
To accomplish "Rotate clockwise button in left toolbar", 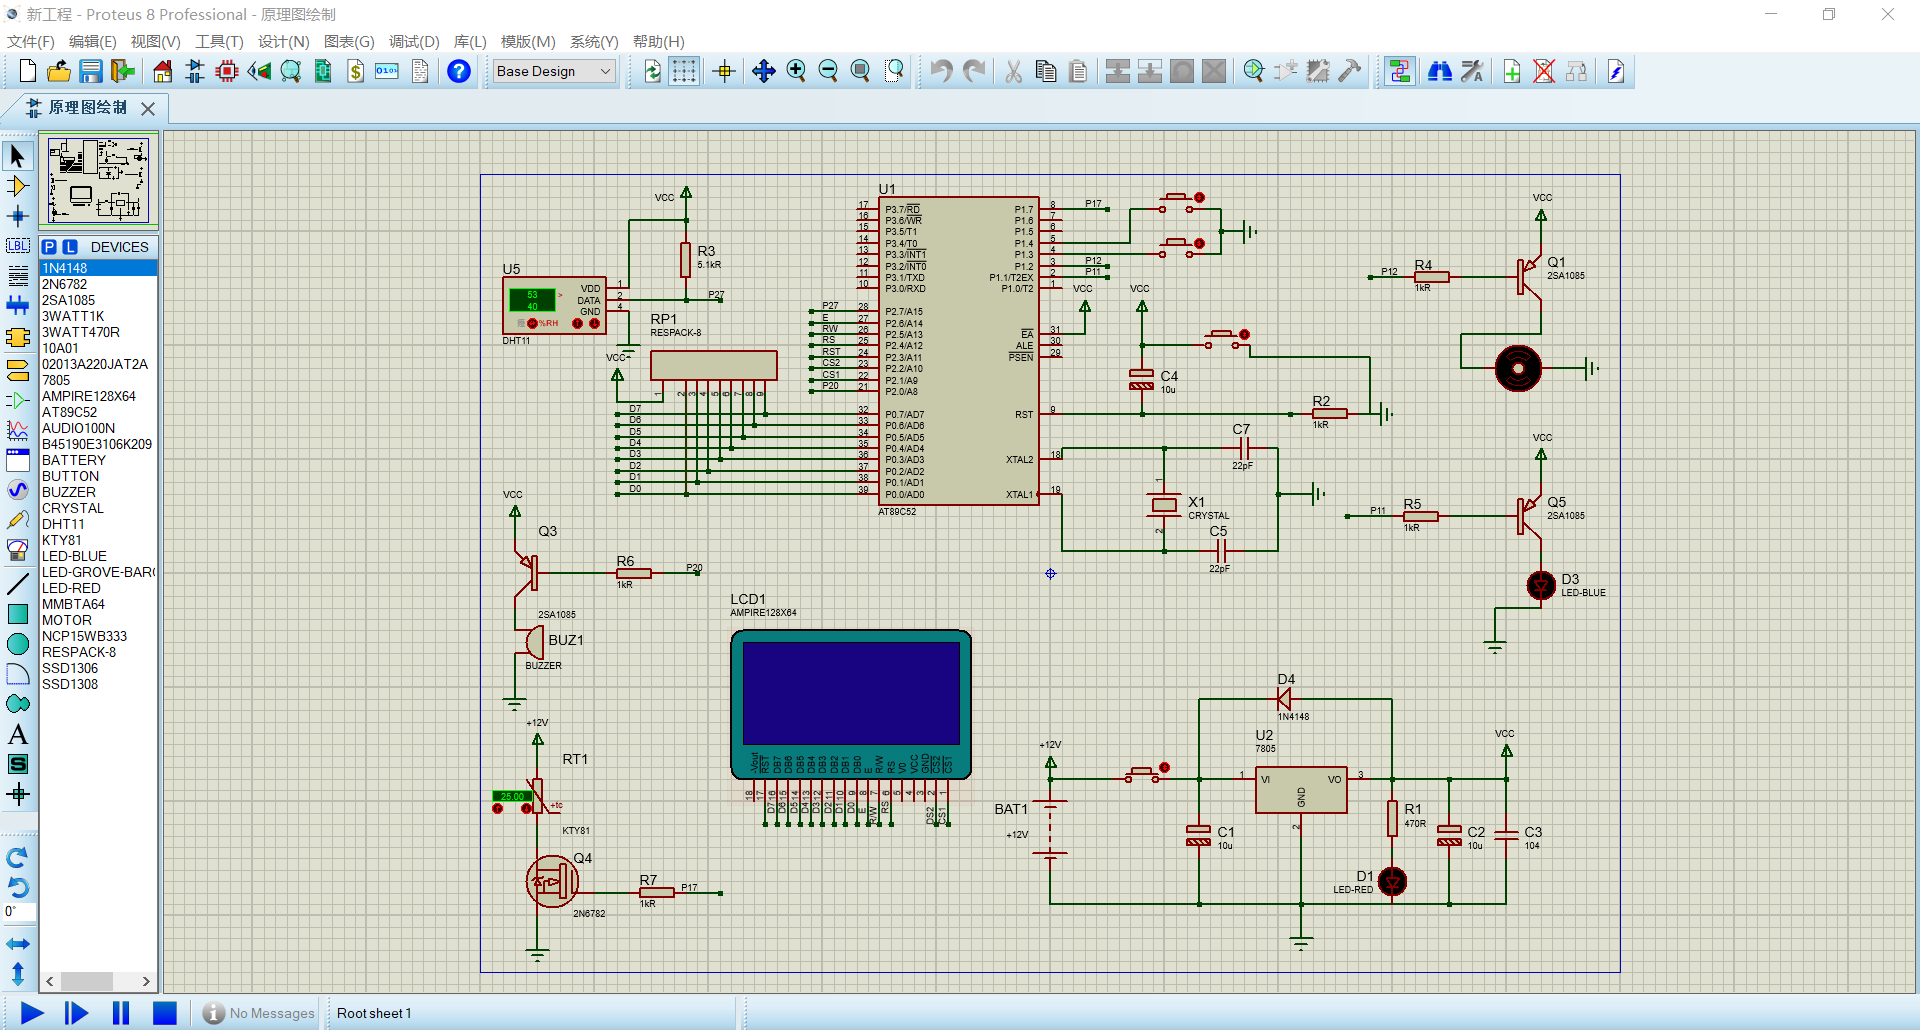I will [17, 858].
